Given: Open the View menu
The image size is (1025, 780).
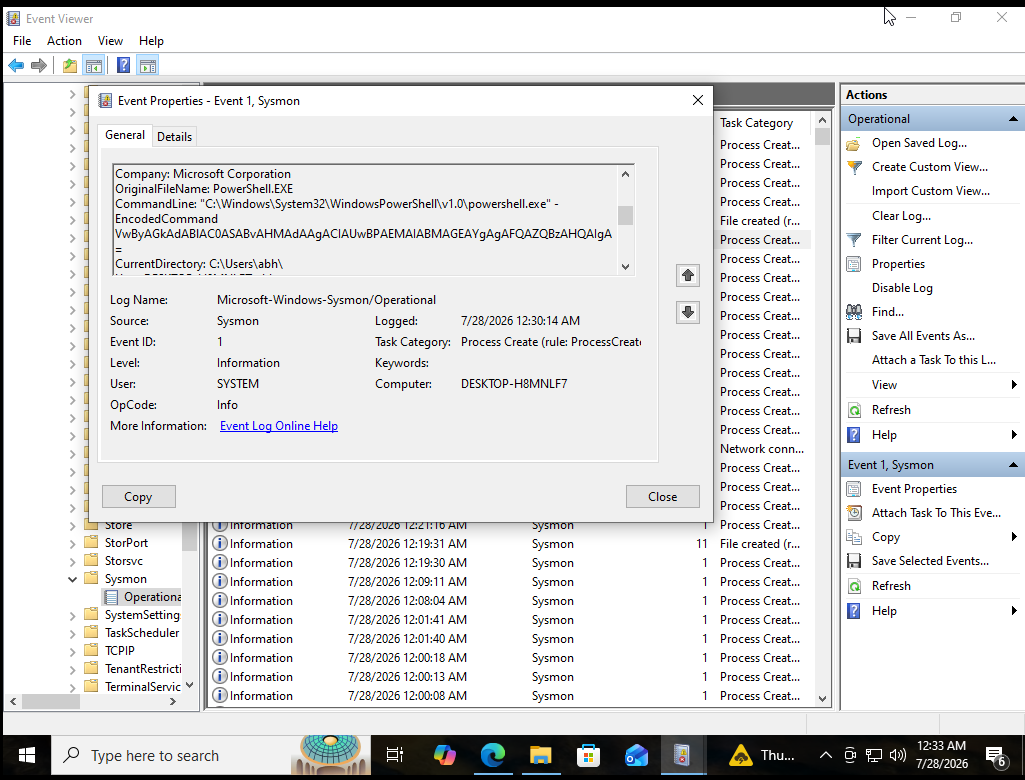Looking at the screenshot, I should [x=110, y=41].
